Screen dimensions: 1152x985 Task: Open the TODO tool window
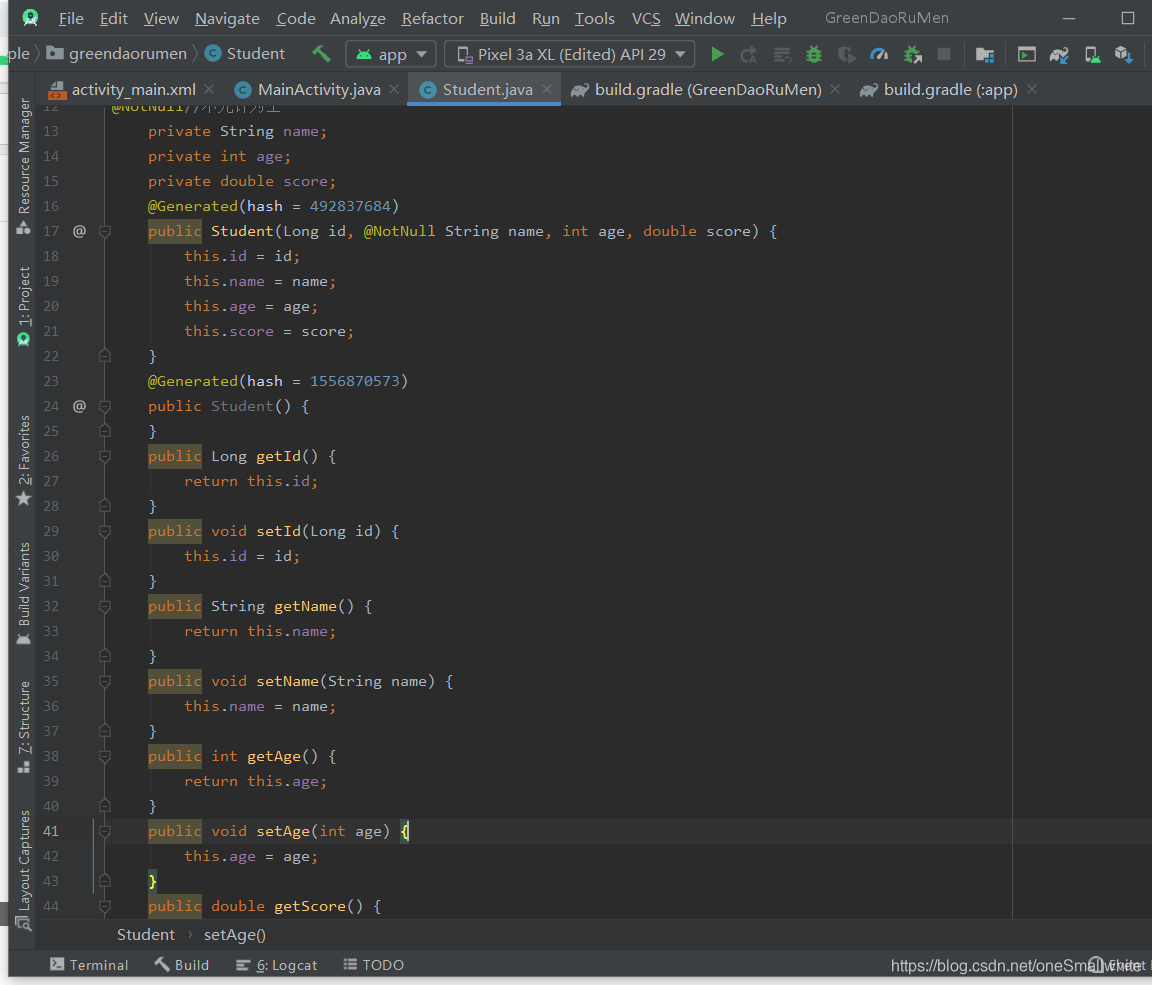374,965
